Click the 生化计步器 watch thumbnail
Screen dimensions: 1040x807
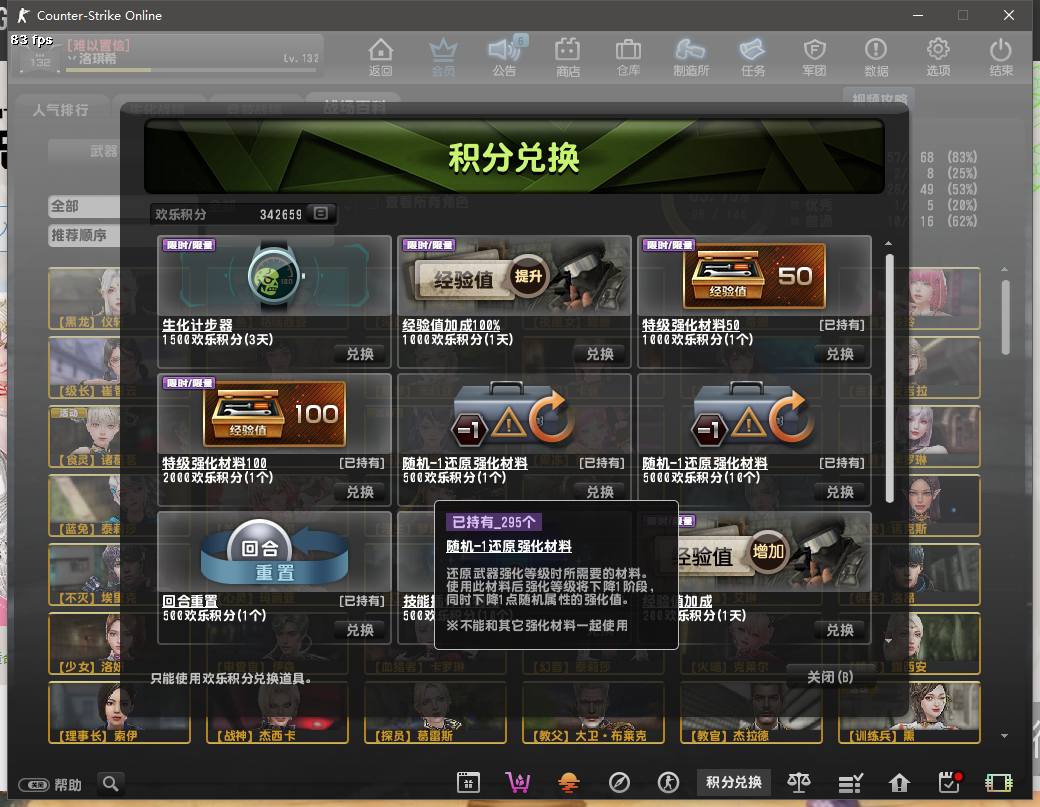click(x=275, y=275)
